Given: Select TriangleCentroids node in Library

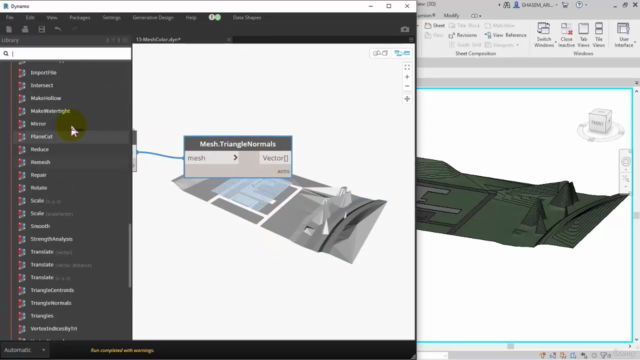Looking at the screenshot, I should (52, 290).
